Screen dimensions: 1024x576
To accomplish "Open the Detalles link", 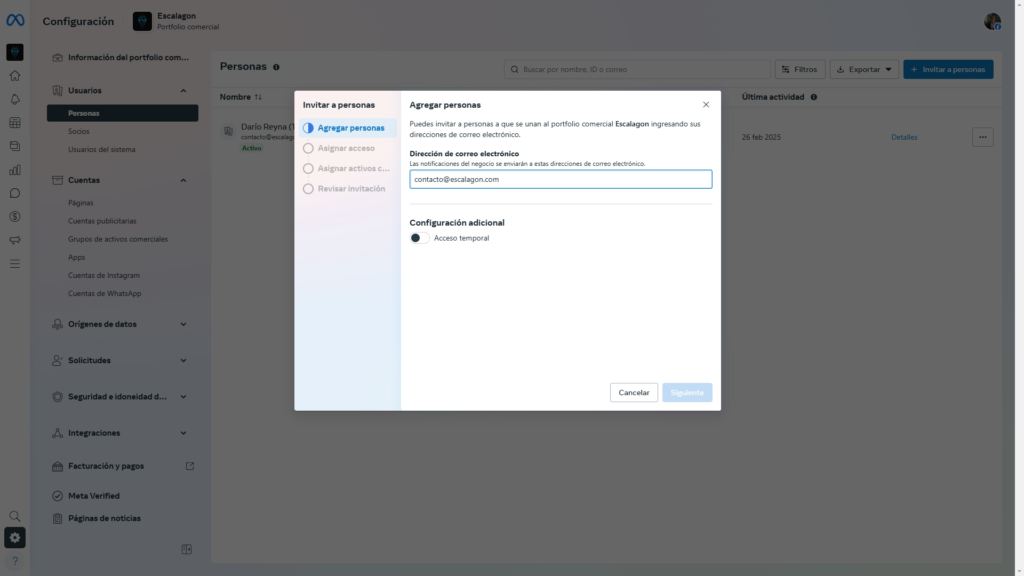I will point(903,137).
